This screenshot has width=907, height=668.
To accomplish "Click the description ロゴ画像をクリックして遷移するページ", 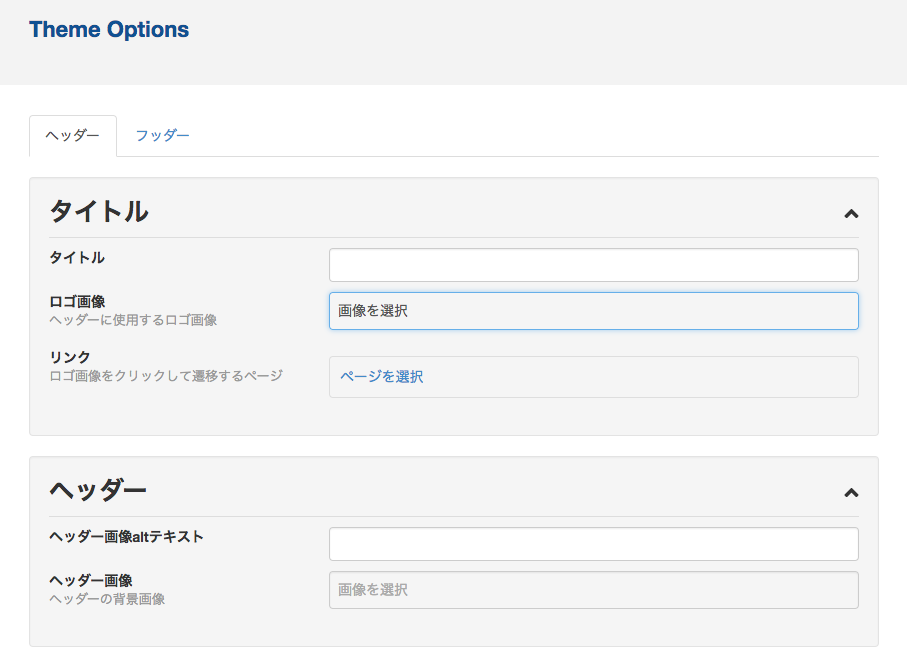I will coord(166,376).
